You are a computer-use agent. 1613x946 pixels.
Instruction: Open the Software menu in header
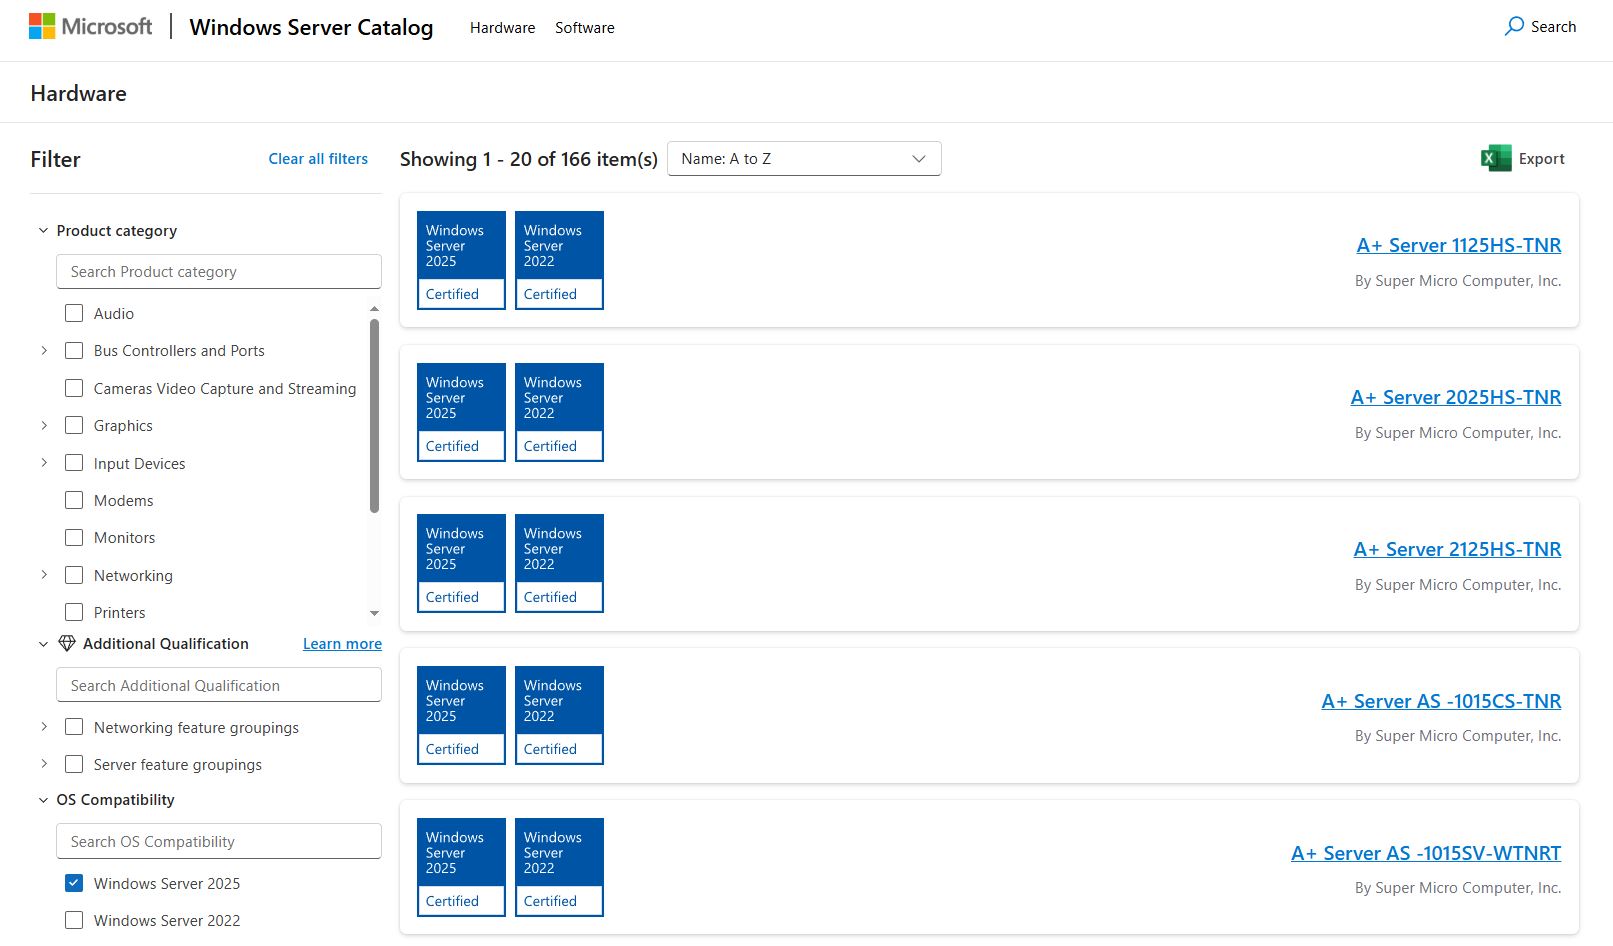[585, 28]
